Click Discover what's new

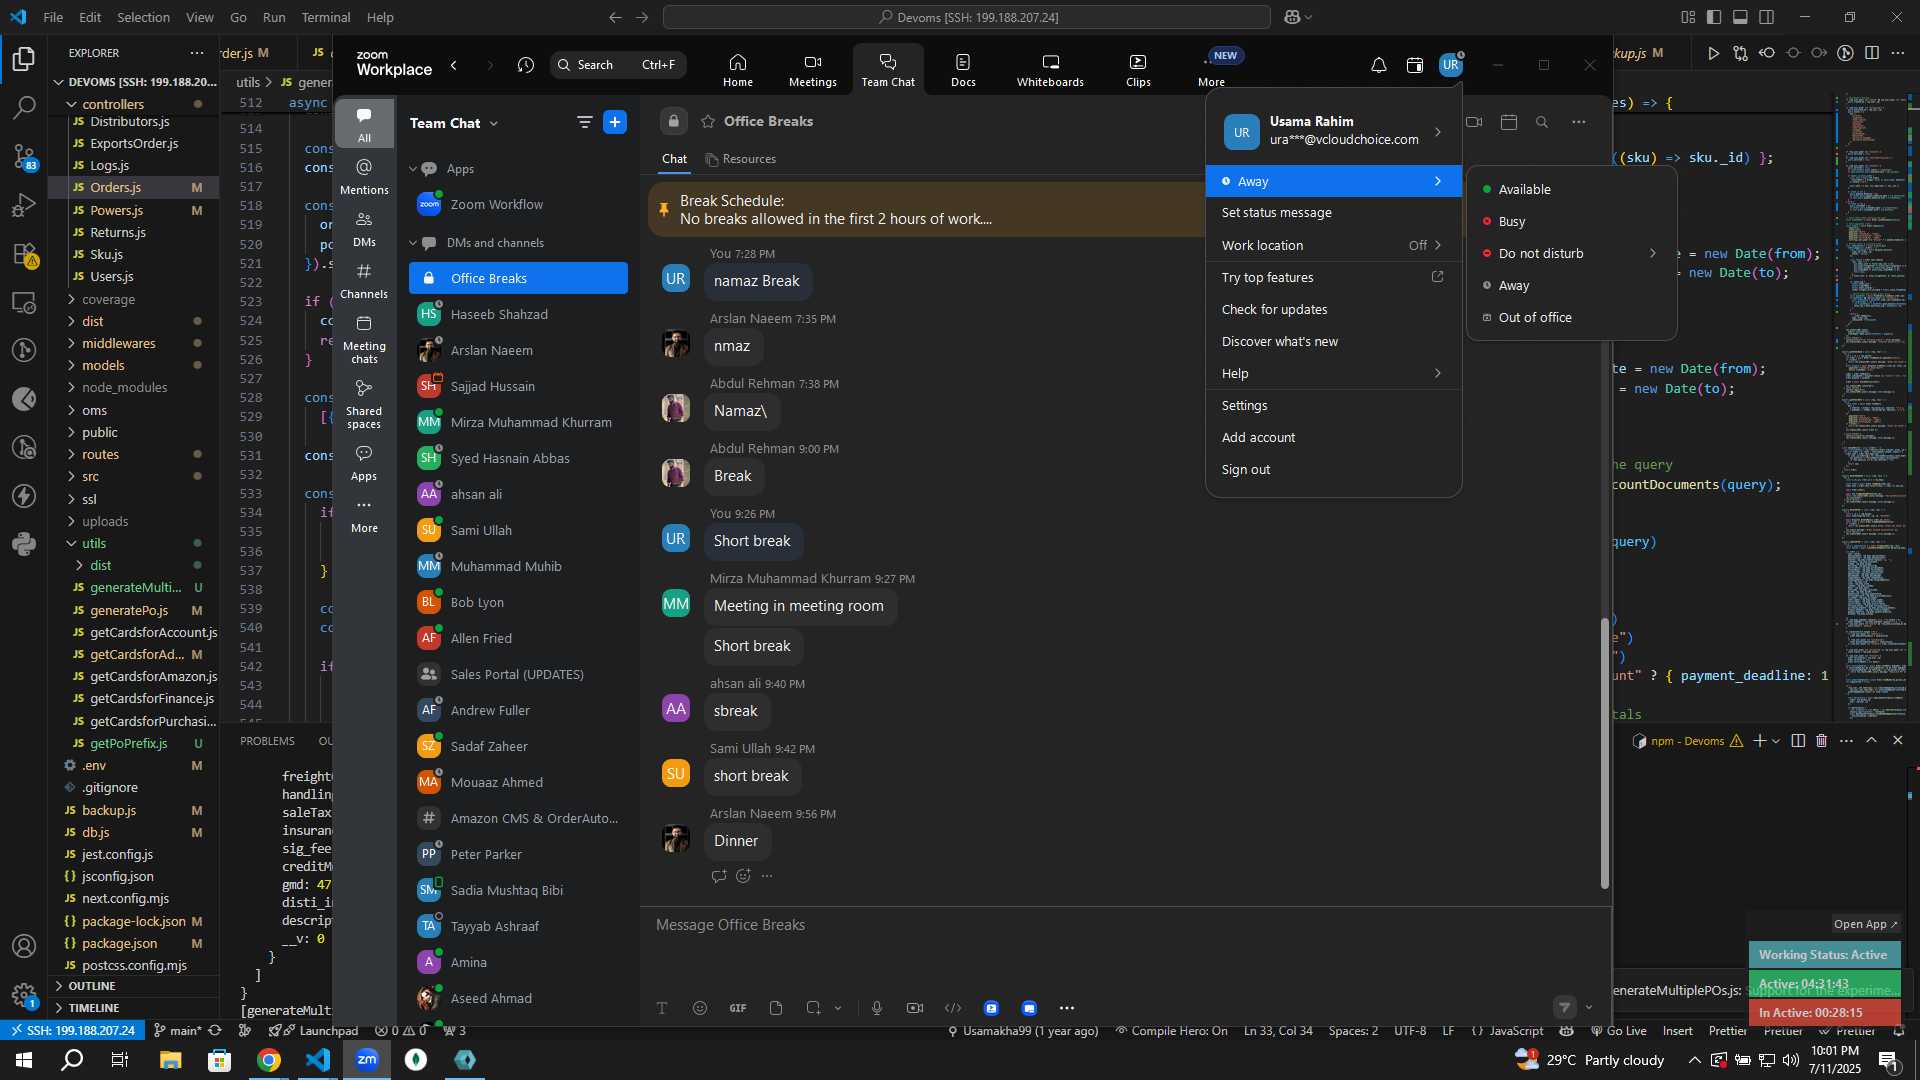[1333, 341]
